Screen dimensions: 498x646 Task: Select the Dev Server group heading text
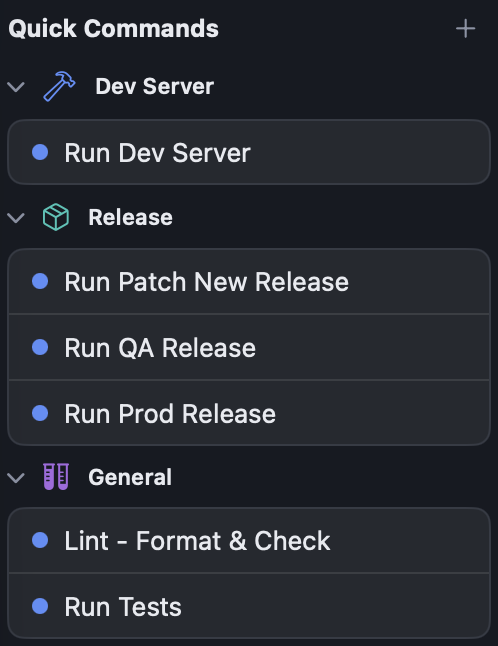click(x=154, y=87)
